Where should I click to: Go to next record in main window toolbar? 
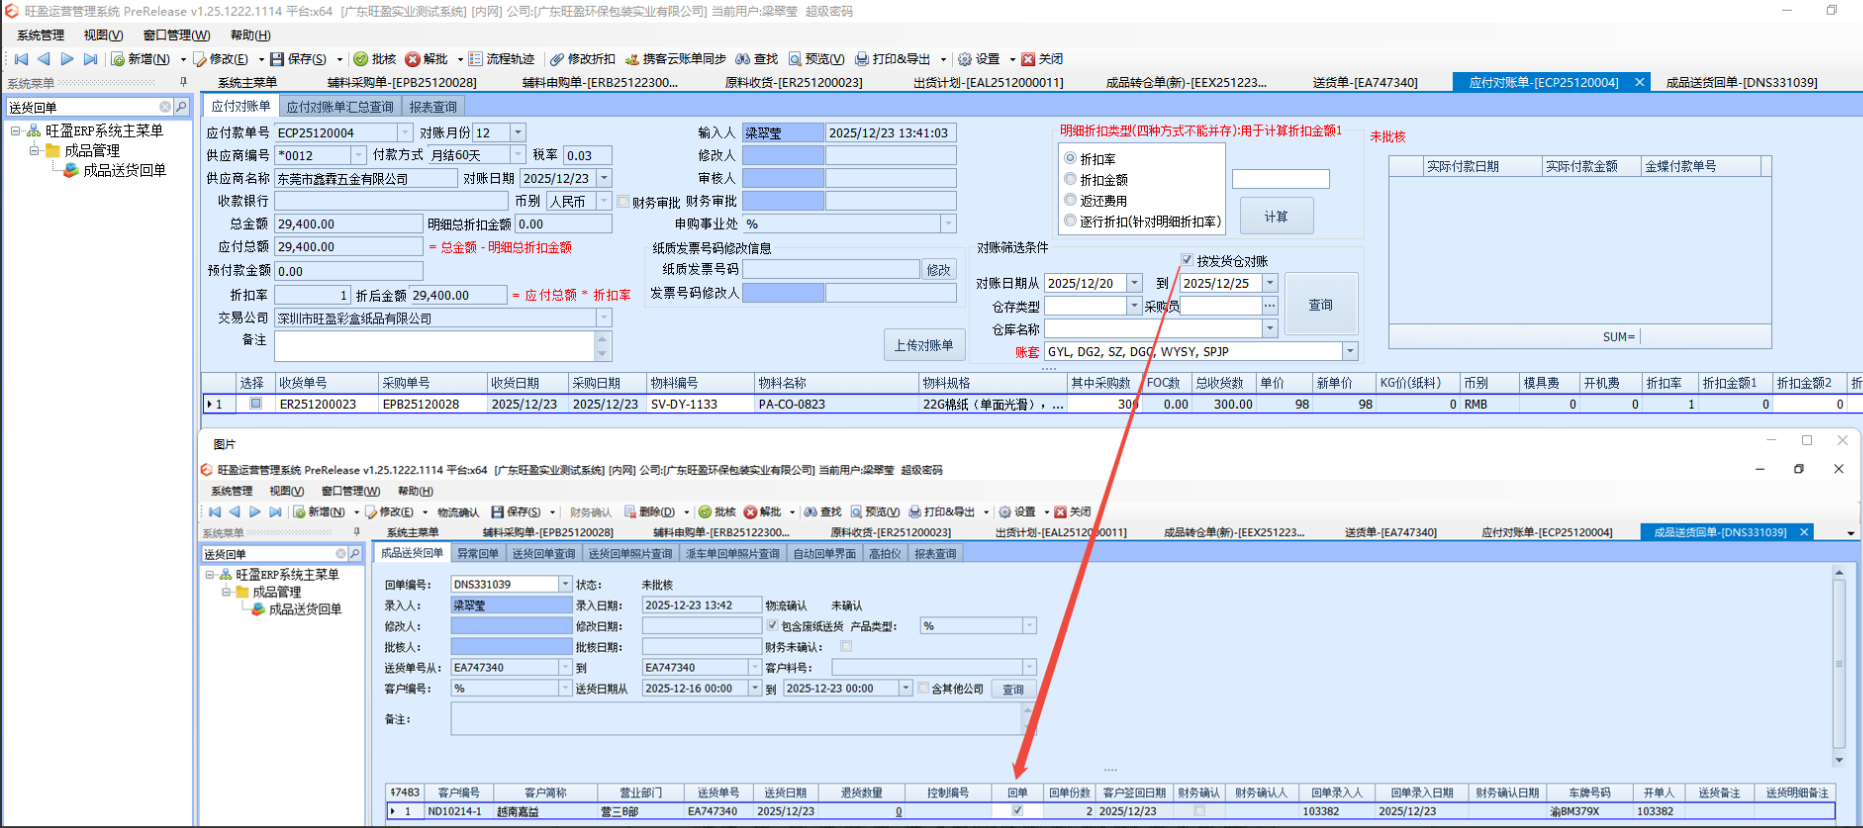pyautogui.click(x=67, y=59)
